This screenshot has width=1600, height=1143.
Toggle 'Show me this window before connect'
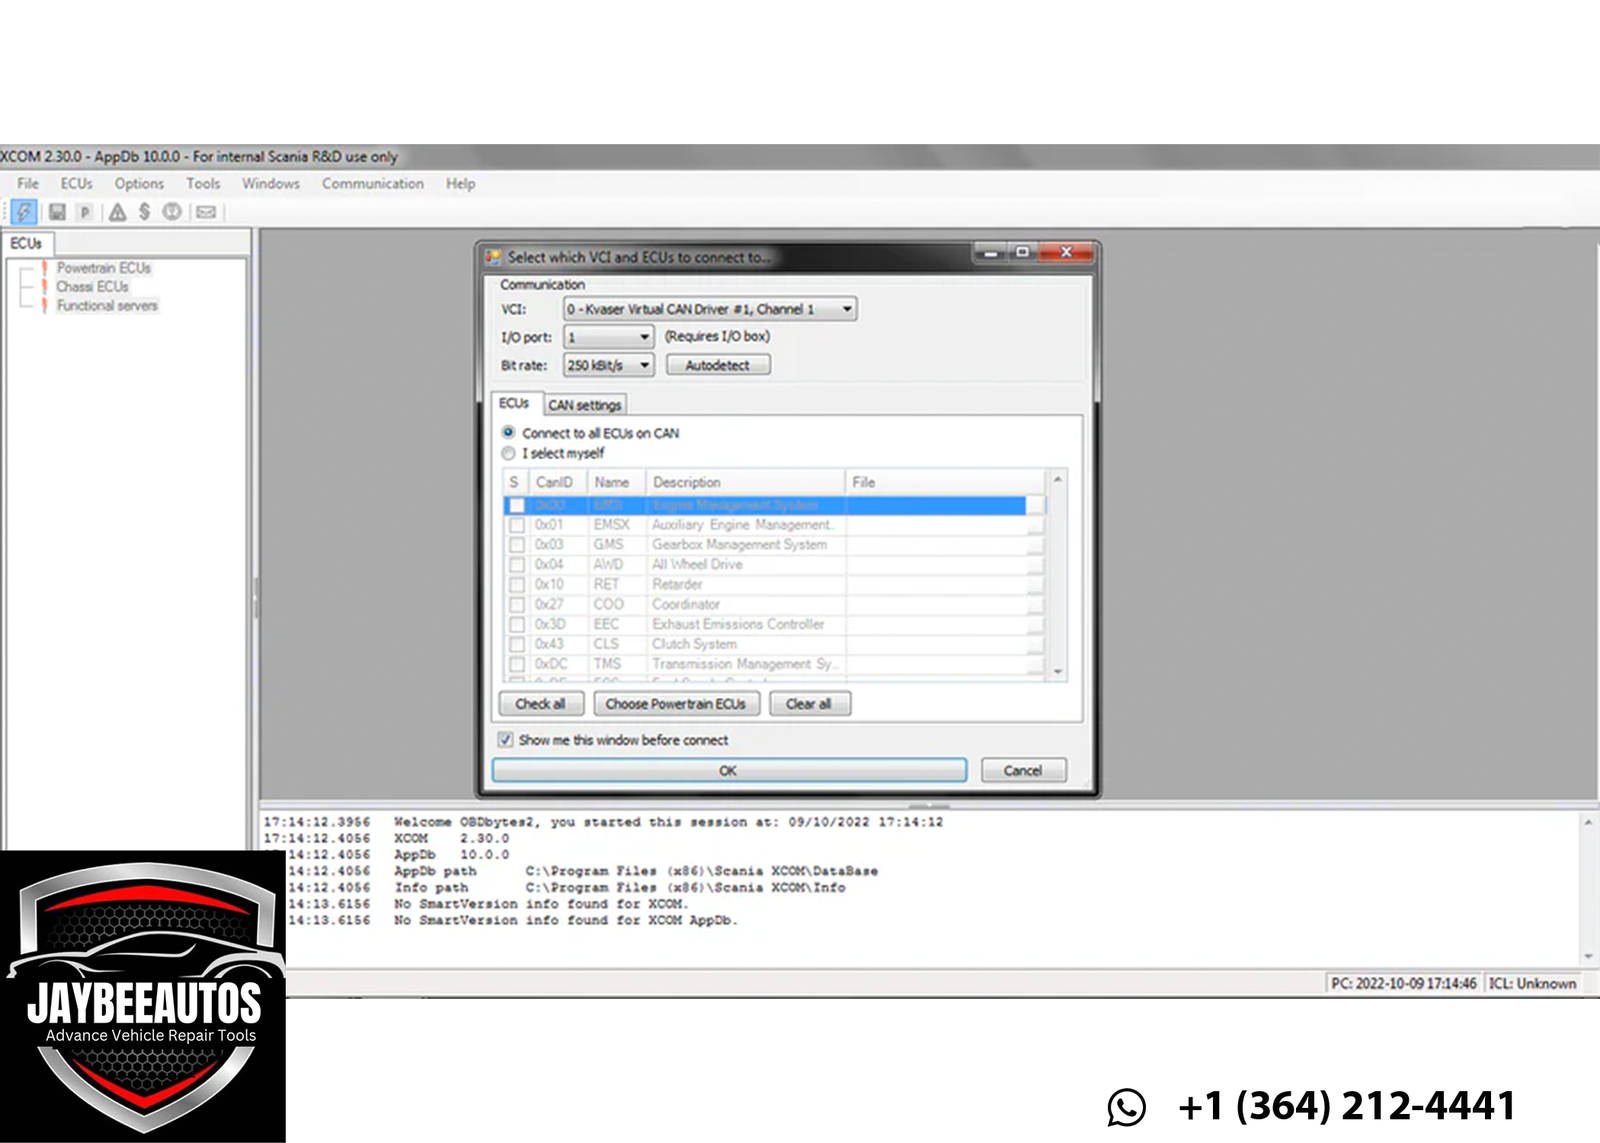[x=506, y=740]
